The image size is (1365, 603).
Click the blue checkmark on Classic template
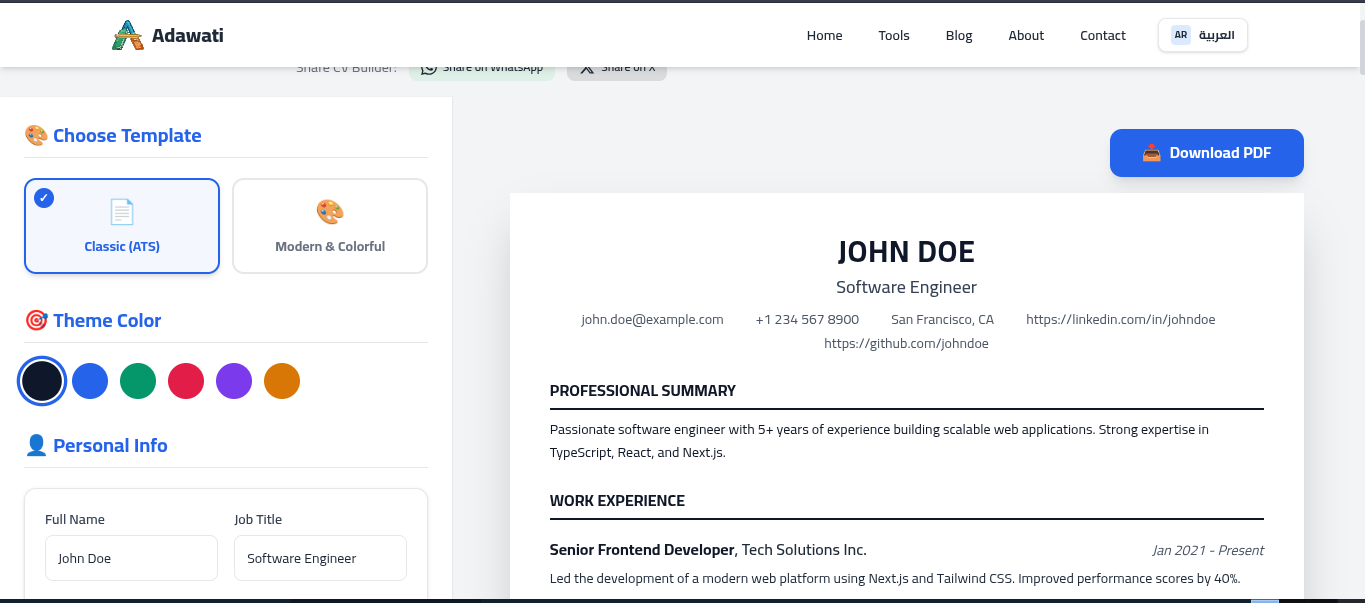click(44, 197)
